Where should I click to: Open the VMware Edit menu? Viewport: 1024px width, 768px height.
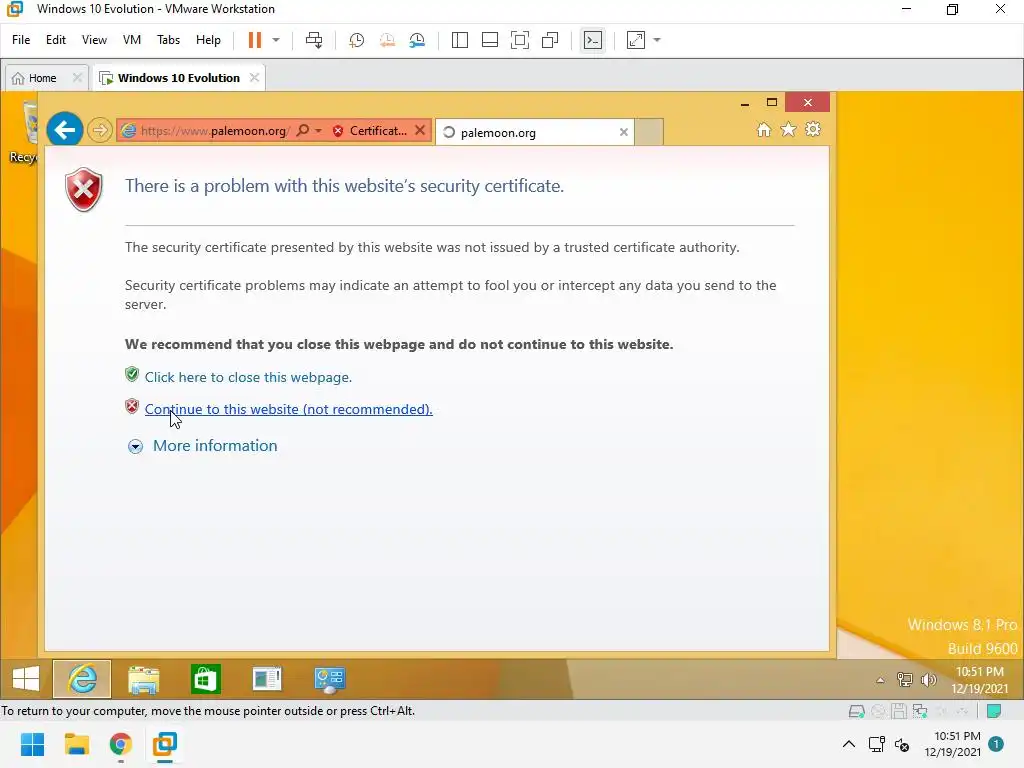56,40
